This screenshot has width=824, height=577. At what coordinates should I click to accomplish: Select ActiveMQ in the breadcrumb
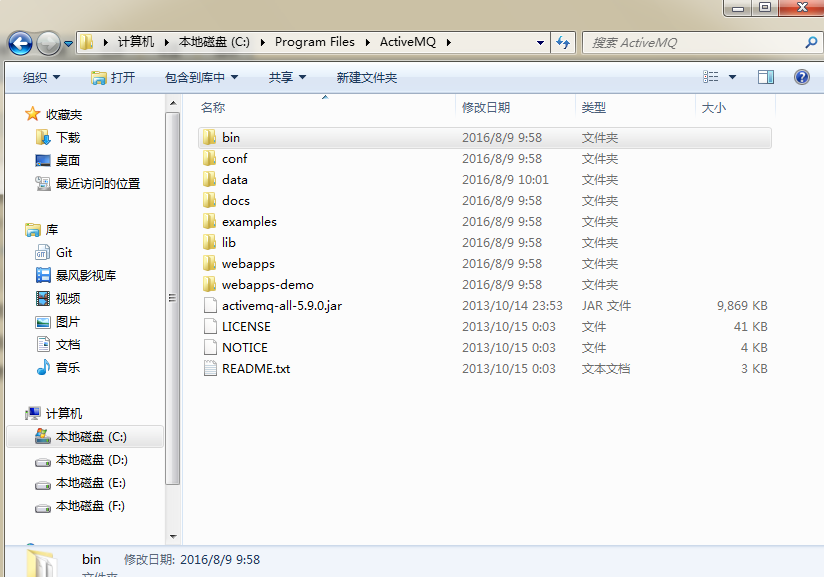[408, 42]
